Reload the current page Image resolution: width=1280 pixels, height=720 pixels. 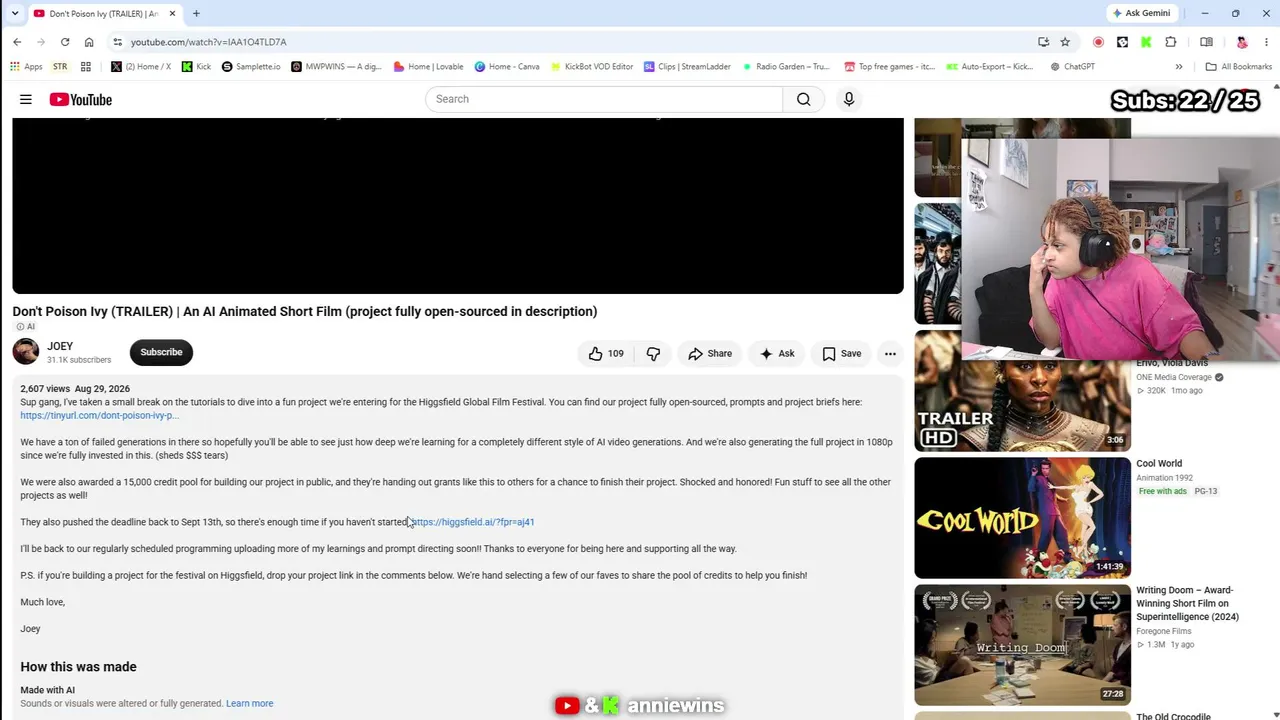coord(65,42)
